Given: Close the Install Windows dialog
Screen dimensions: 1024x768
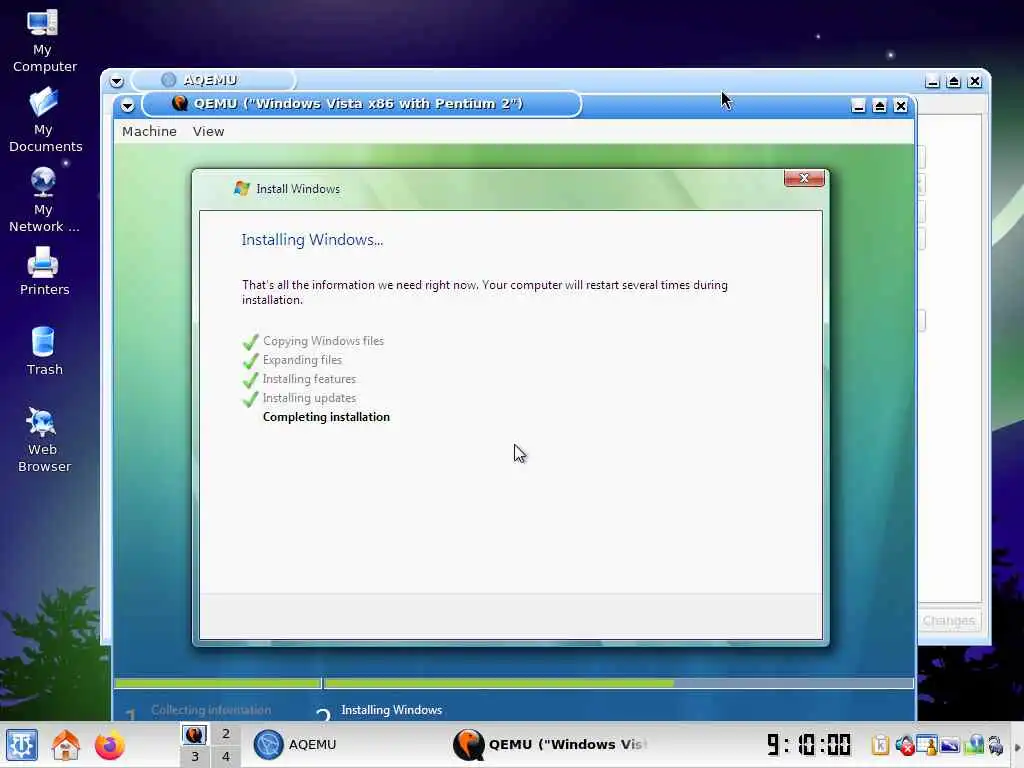Looking at the screenshot, I should (804, 178).
